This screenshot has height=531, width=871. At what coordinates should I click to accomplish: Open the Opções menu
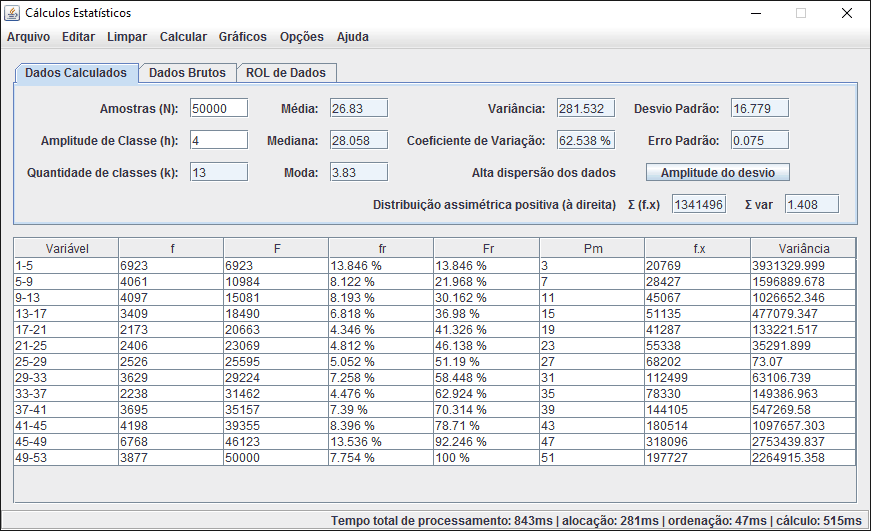pyautogui.click(x=302, y=37)
